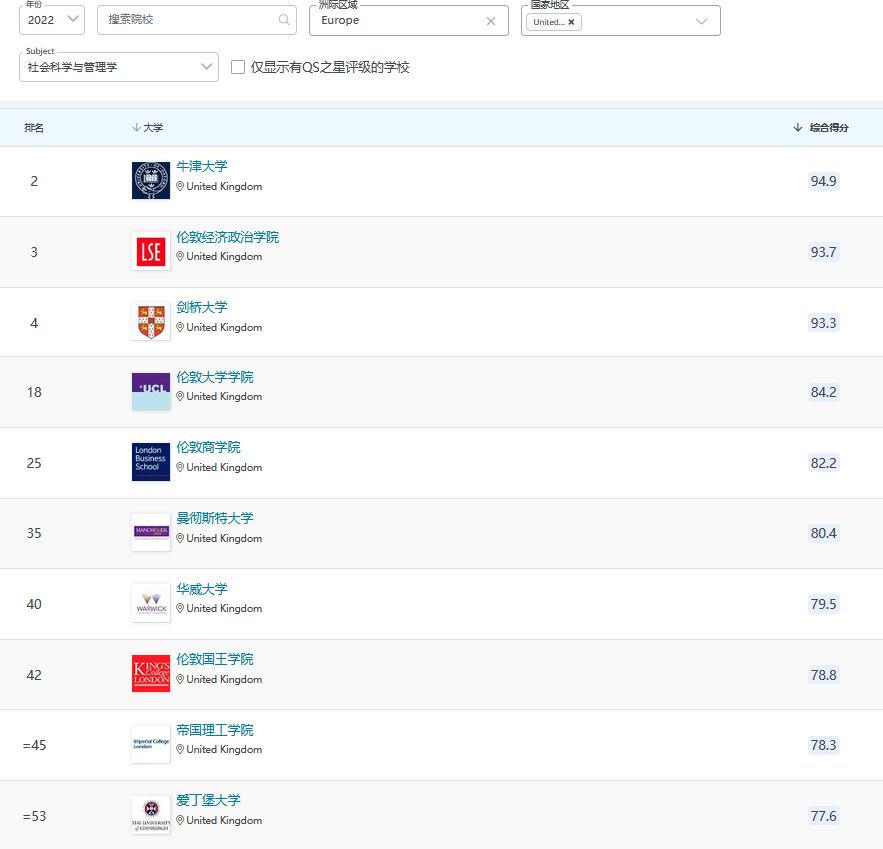Open the Subject dropdown

pyautogui.click(x=119, y=67)
